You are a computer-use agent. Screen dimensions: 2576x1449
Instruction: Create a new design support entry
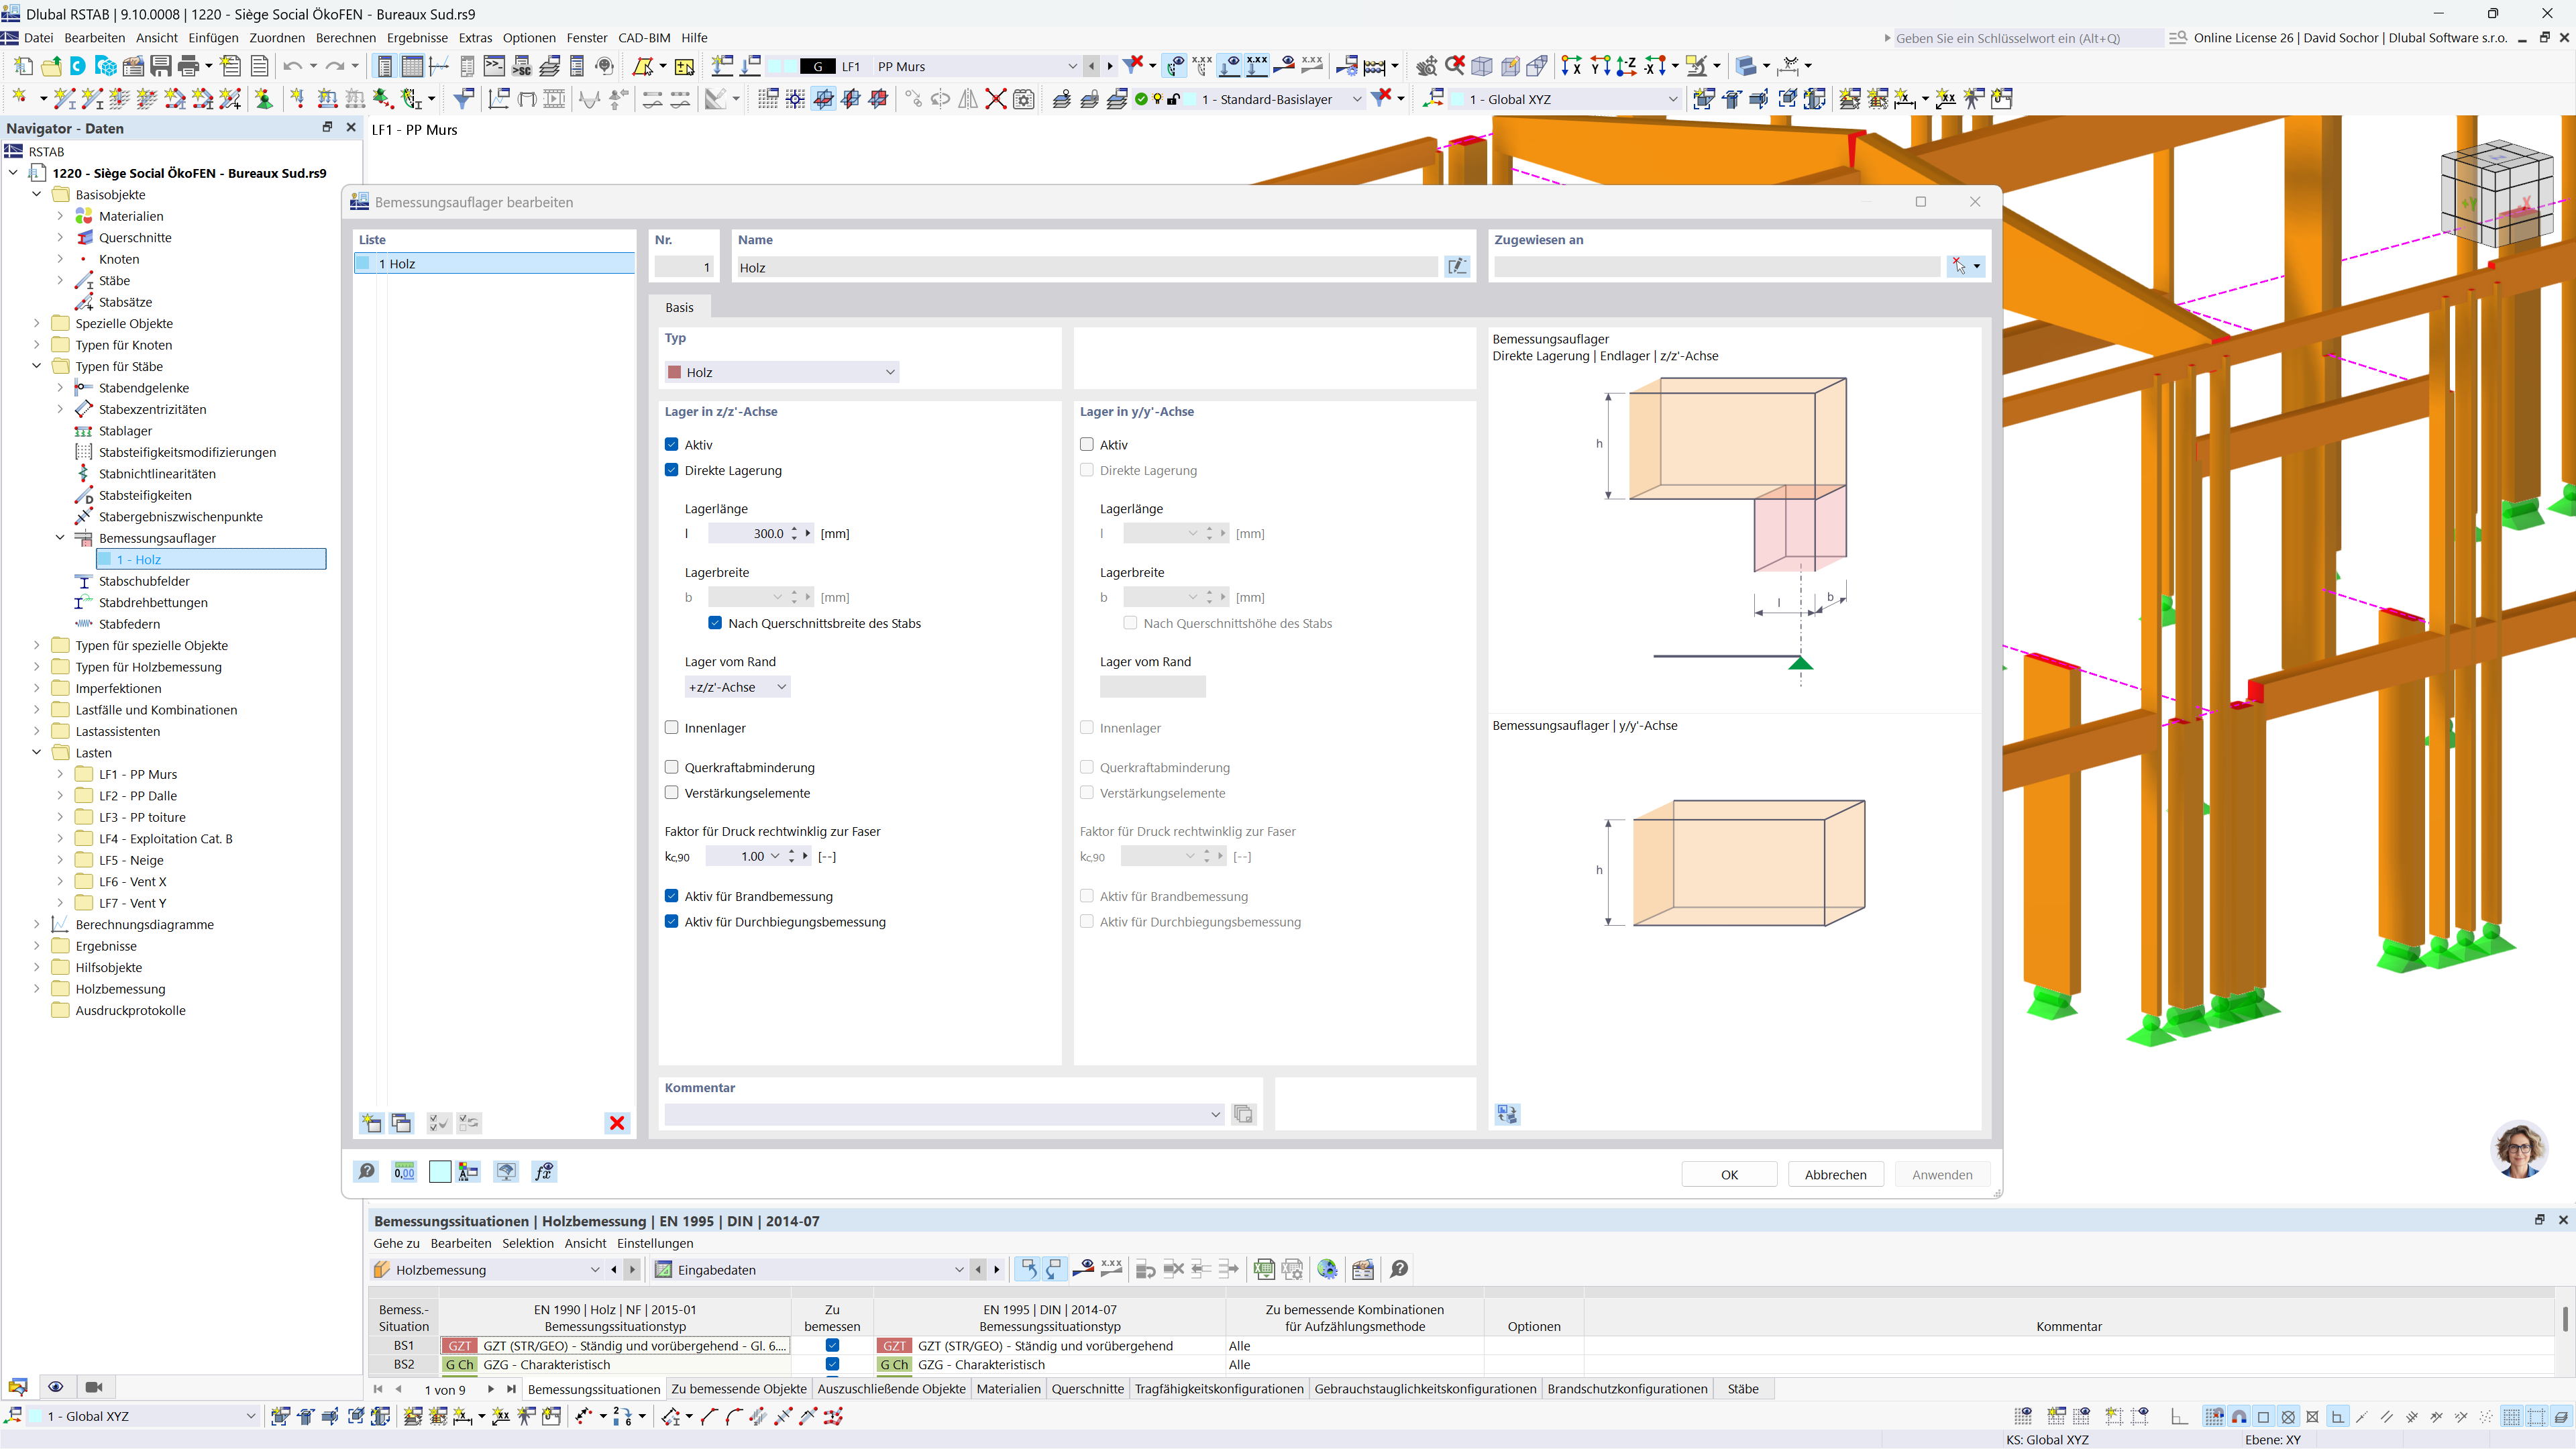click(x=371, y=1123)
